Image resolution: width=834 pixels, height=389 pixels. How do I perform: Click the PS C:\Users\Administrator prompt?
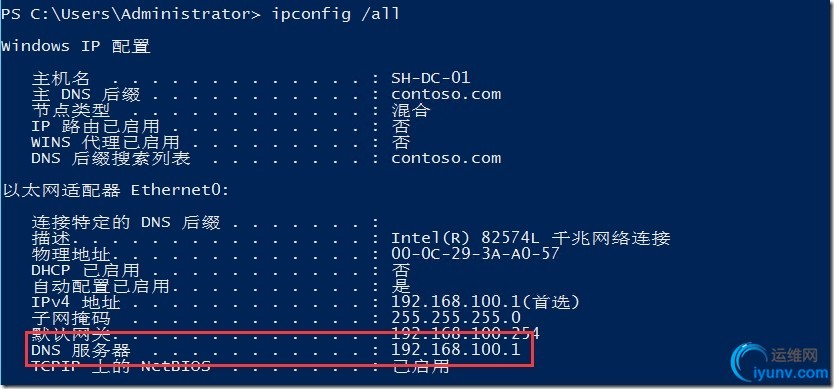coord(130,14)
